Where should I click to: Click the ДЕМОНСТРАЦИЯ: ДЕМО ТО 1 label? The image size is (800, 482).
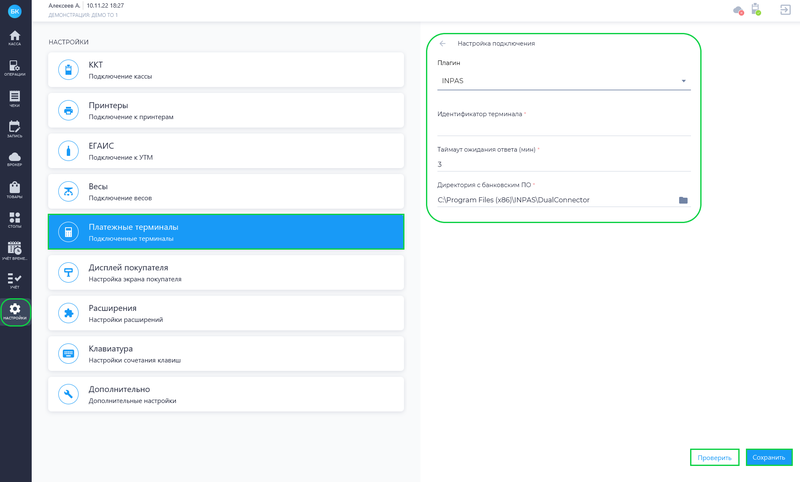coord(83,15)
